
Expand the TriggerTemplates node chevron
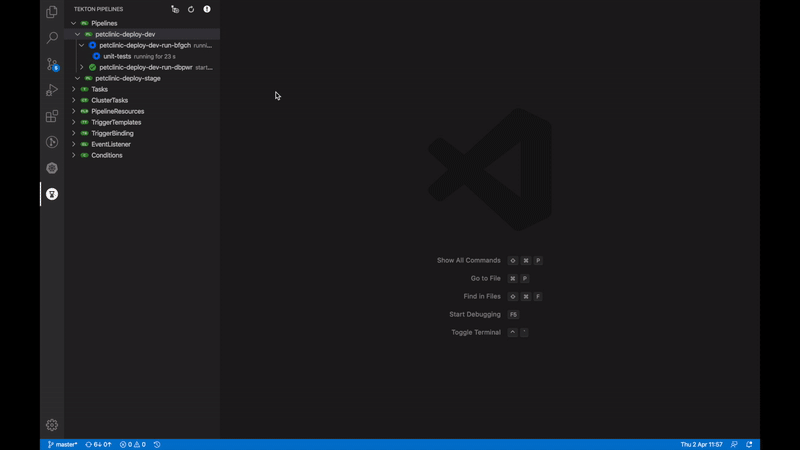73,122
